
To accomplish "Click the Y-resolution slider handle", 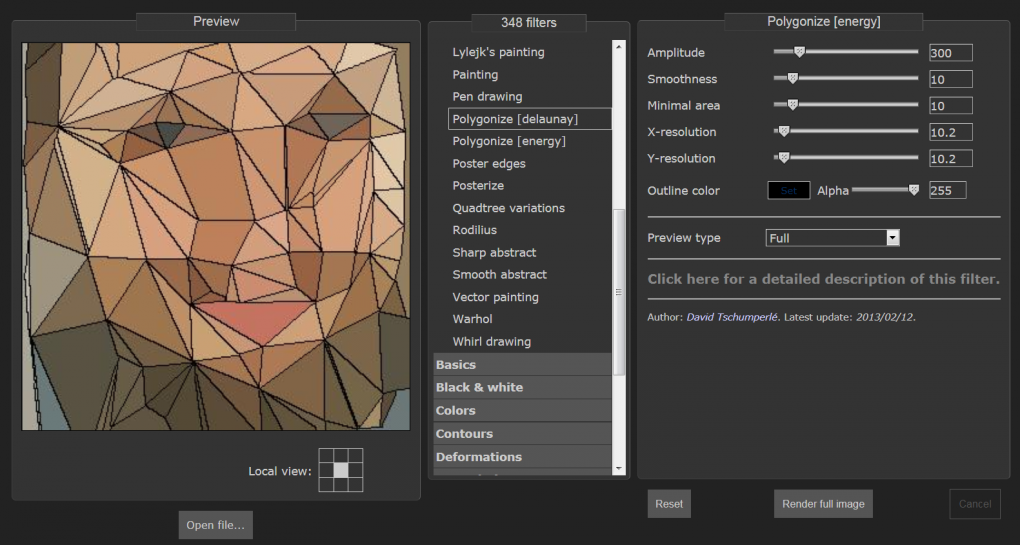I will point(784,157).
